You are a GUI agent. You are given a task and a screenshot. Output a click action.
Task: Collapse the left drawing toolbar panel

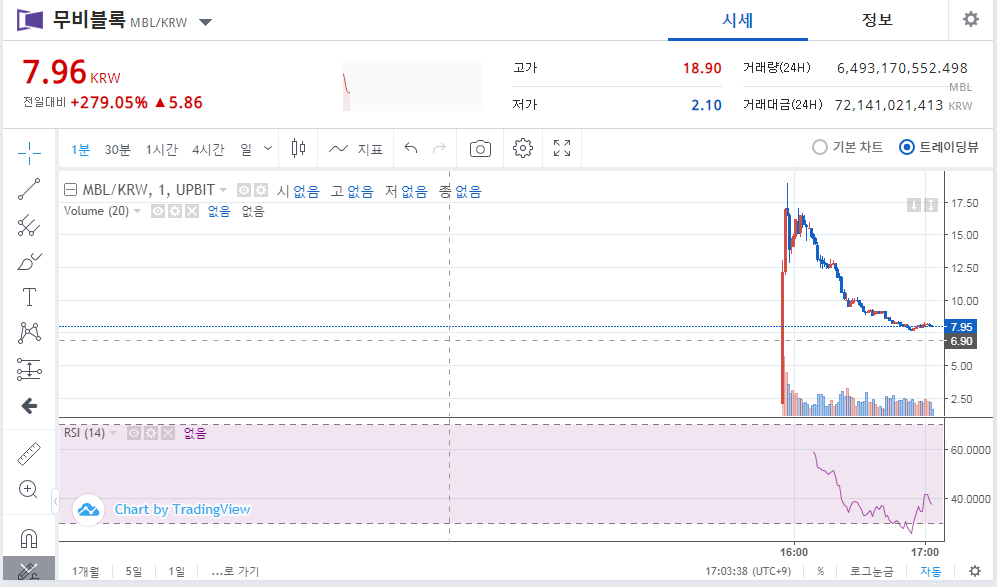pos(55,502)
